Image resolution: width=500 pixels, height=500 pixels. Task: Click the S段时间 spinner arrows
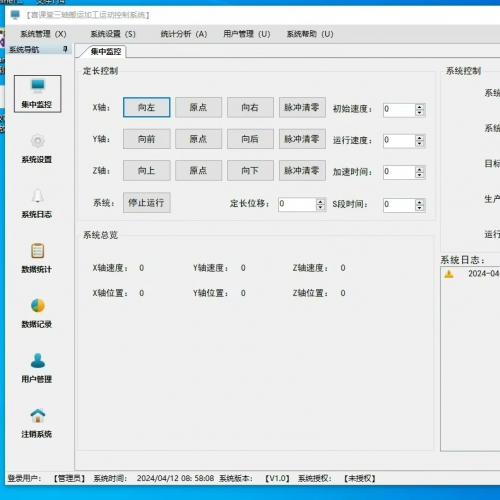pos(420,205)
